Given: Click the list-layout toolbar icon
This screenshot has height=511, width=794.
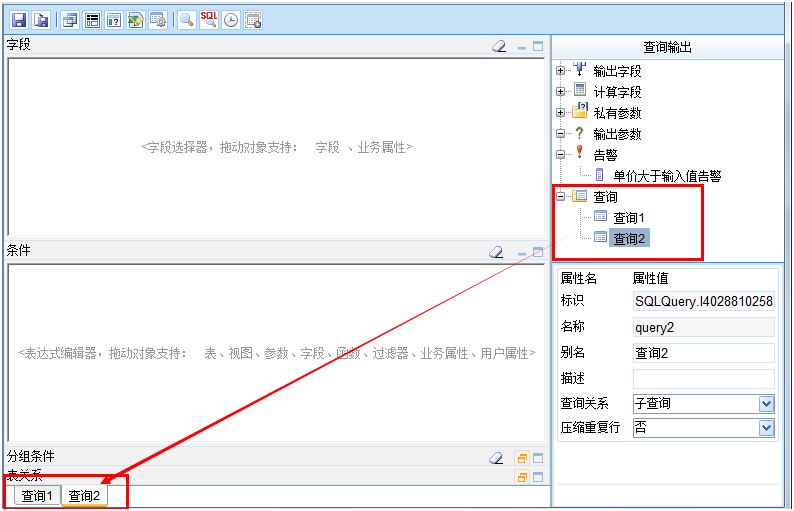Looking at the screenshot, I should (x=92, y=20).
